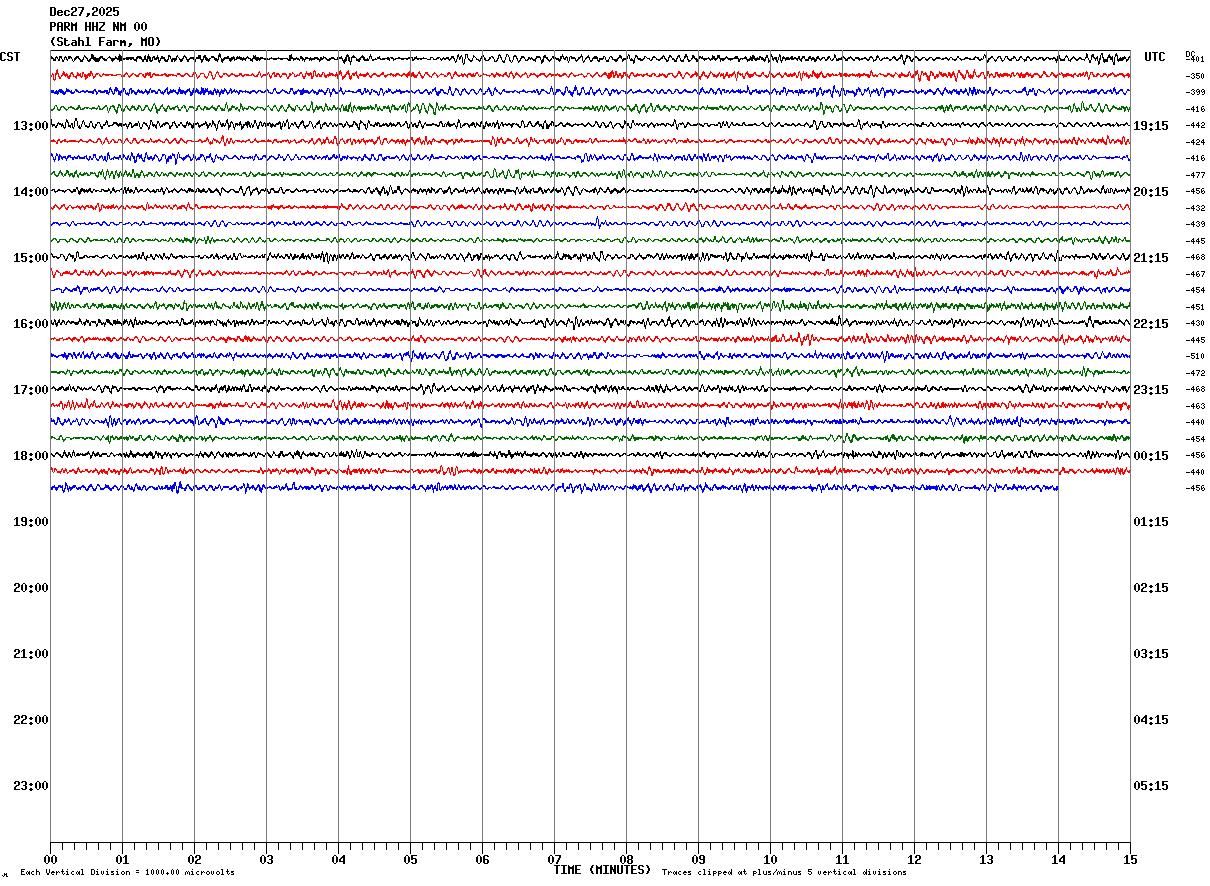The height and width of the screenshot is (886, 1210).
Task: Select minute tick label 06
Action: [x=482, y=859]
